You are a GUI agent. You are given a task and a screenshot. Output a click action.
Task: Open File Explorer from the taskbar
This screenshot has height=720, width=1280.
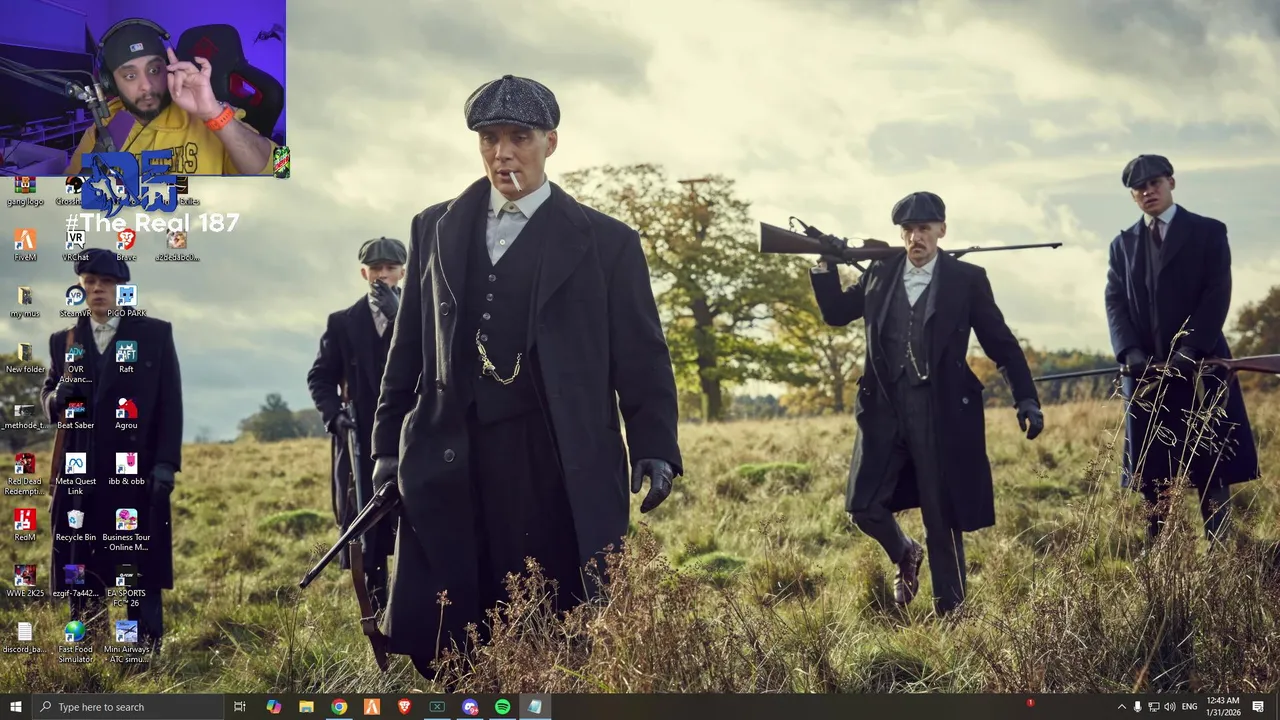(306, 707)
